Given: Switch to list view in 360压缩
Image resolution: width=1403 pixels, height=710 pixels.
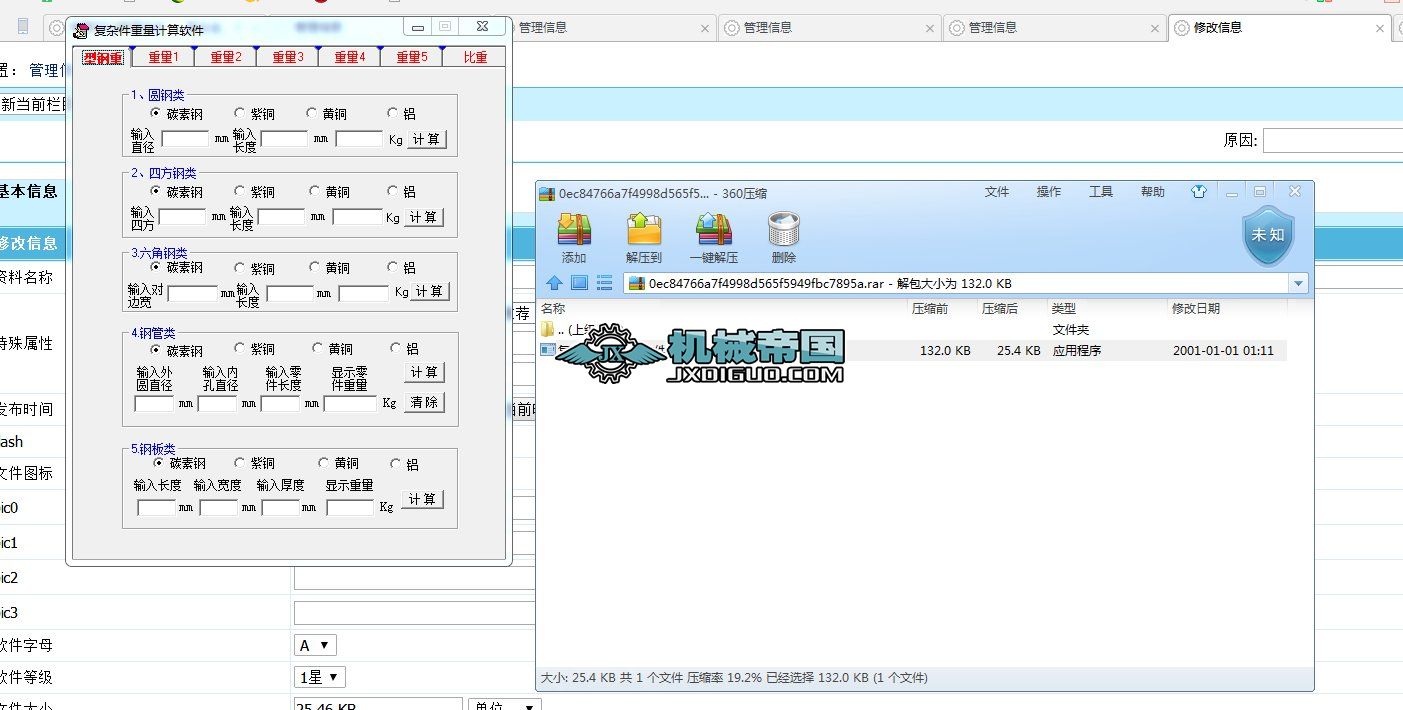Looking at the screenshot, I should pyautogui.click(x=604, y=283).
